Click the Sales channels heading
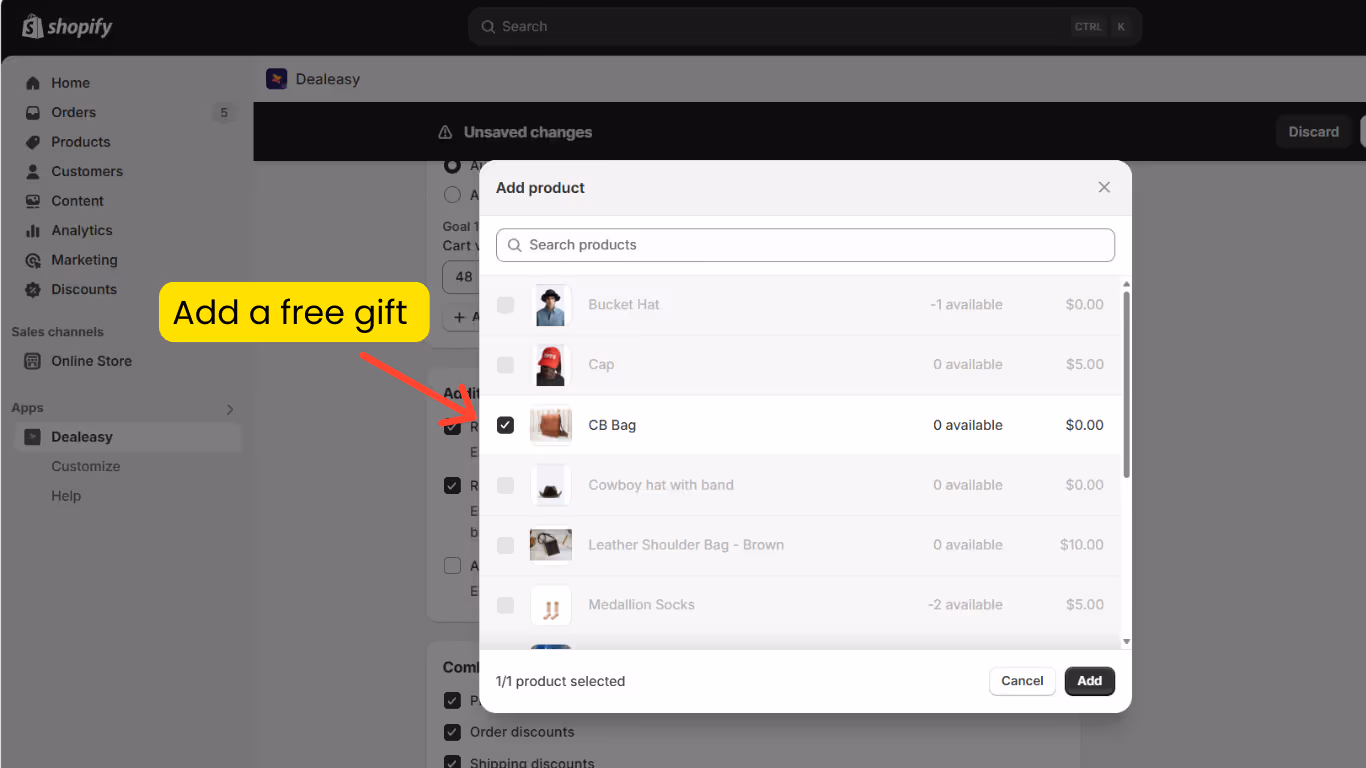1366x768 pixels. [58, 332]
